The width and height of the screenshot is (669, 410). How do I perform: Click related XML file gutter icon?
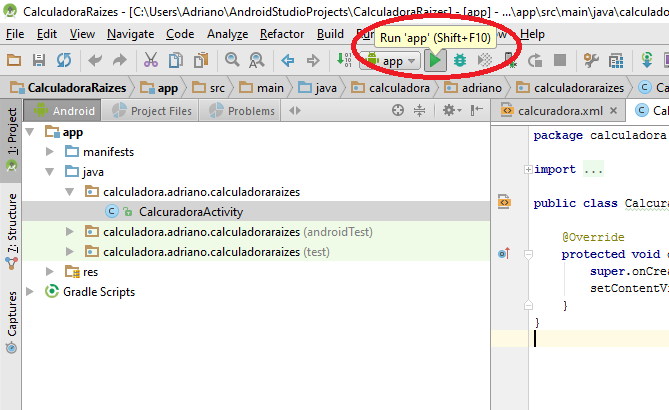(x=504, y=202)
